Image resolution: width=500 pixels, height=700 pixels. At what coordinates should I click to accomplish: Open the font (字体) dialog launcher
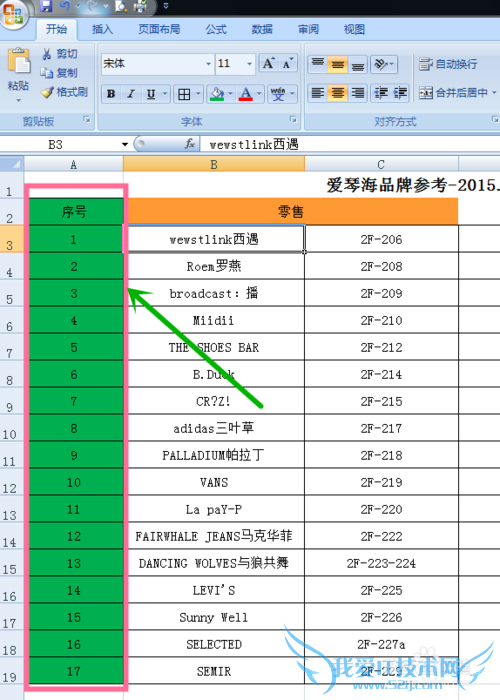293,120
